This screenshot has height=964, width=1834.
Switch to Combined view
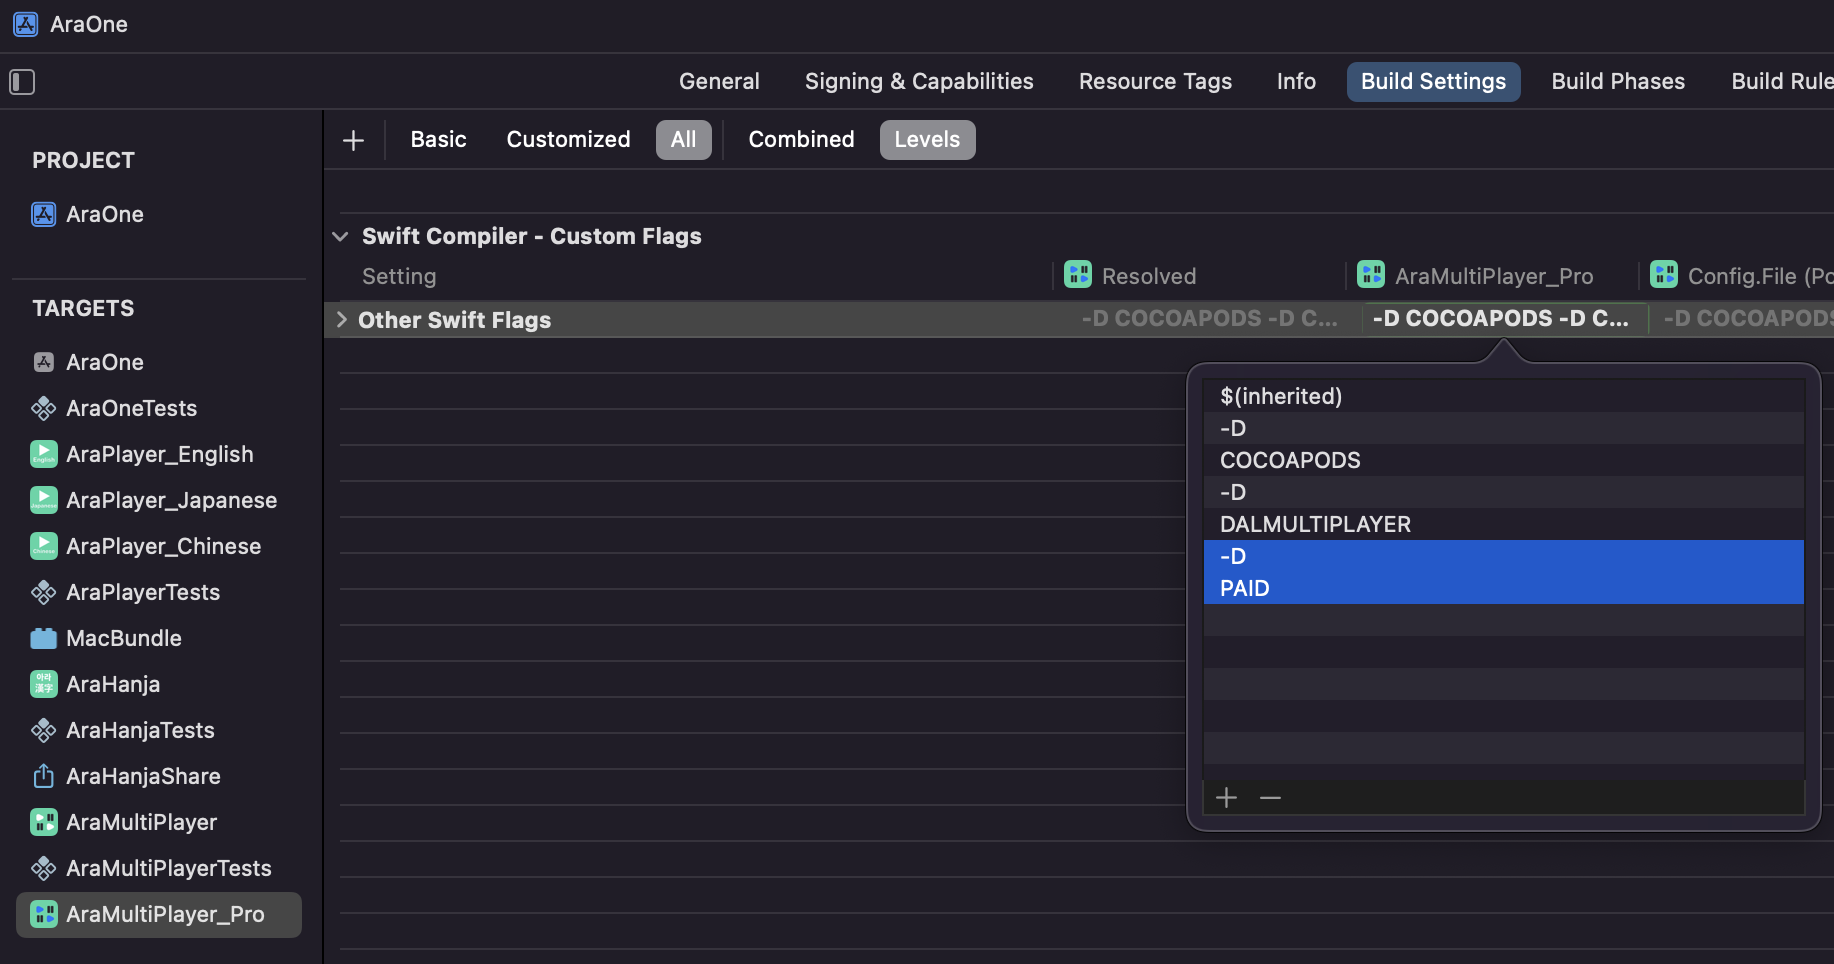[801, 140]
